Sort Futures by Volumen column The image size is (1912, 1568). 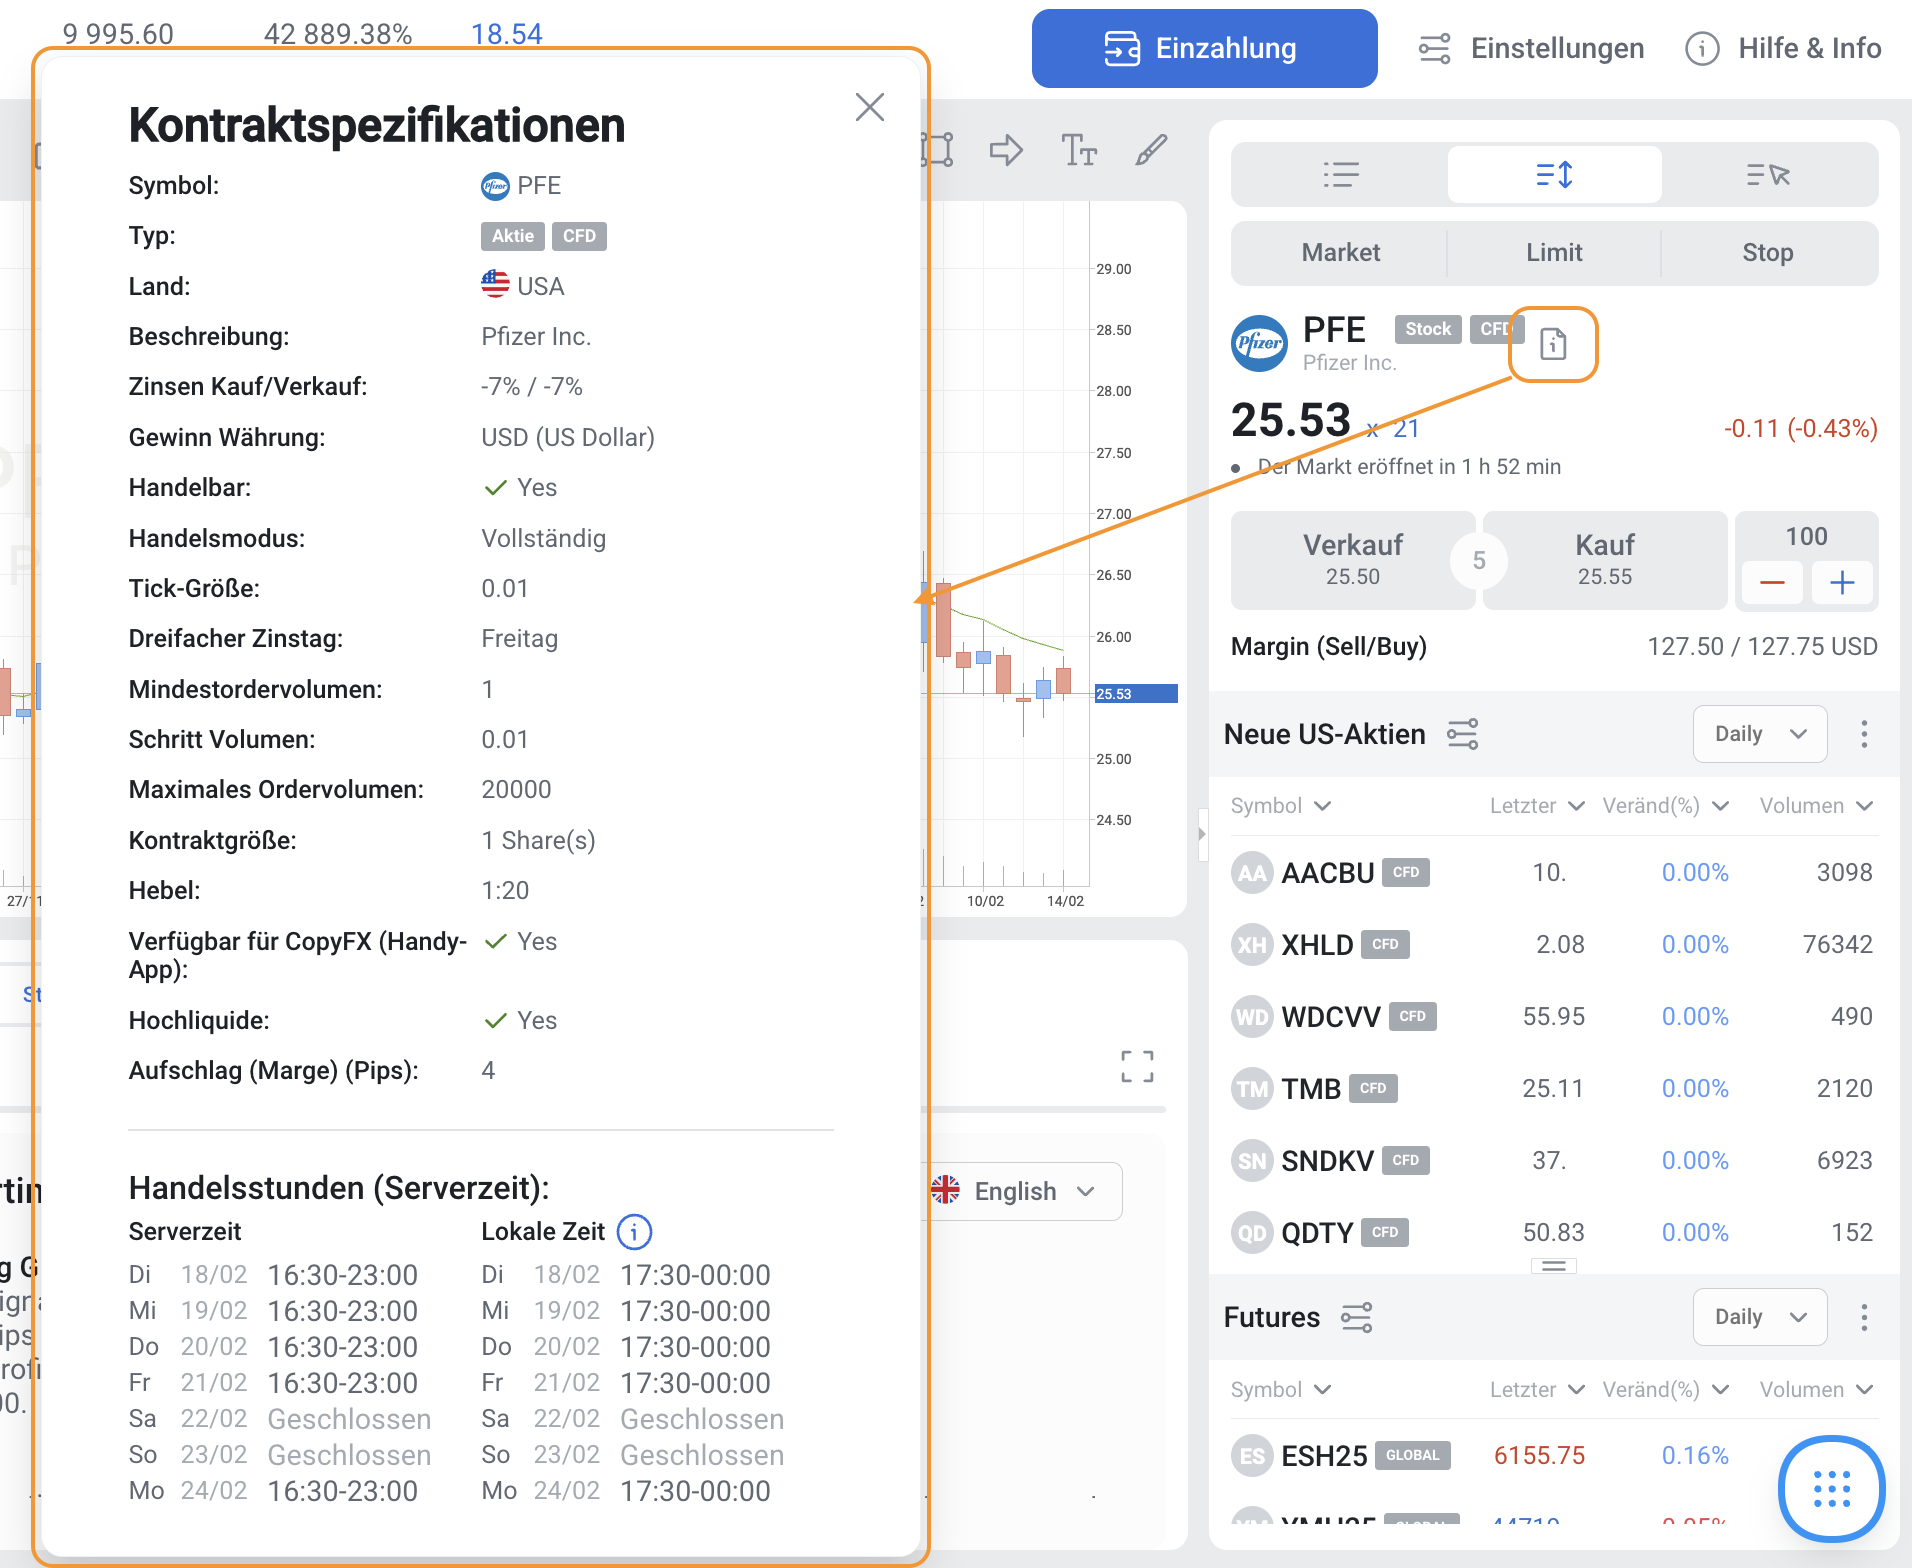[1816, 1390]
